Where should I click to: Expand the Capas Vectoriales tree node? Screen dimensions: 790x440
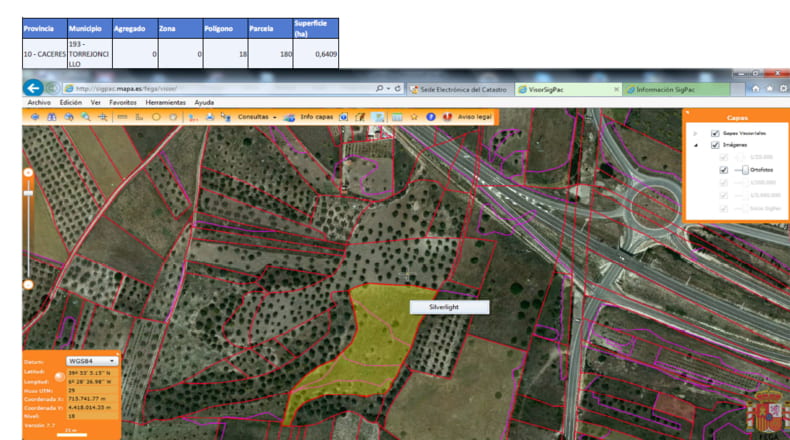coord(695,134)
